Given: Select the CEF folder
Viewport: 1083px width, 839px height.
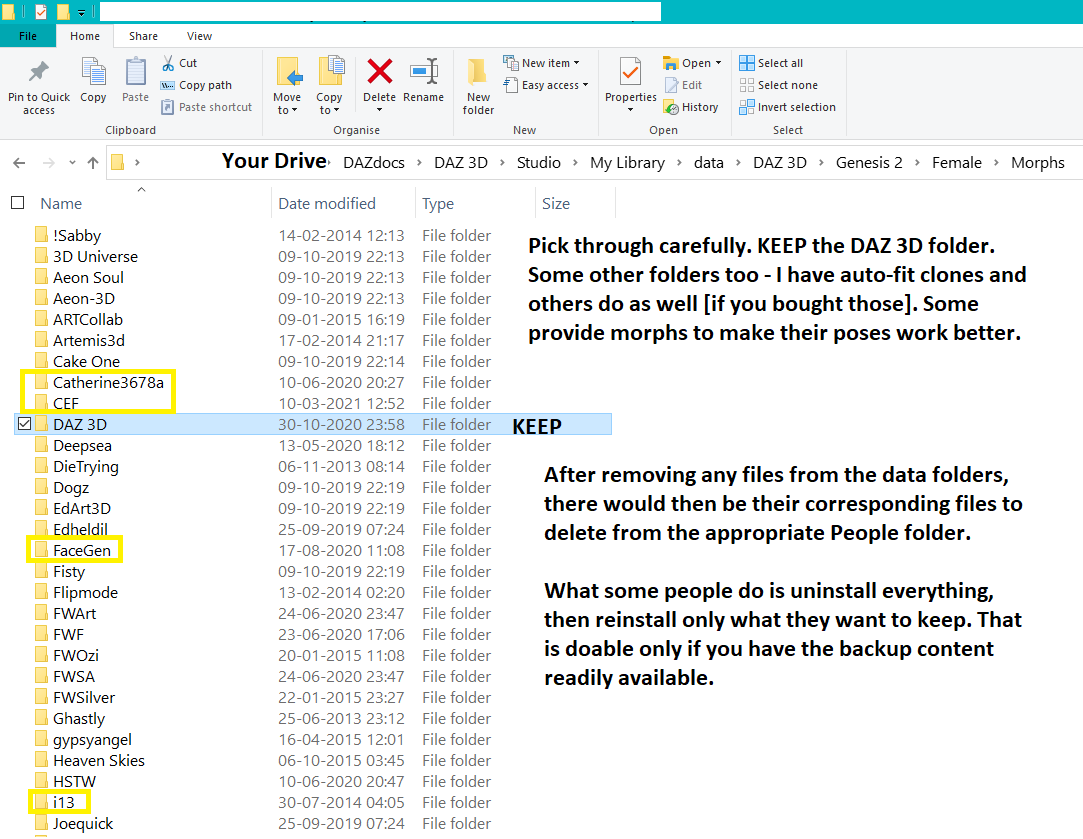Looking at the screenshot, I should [66, 403].
